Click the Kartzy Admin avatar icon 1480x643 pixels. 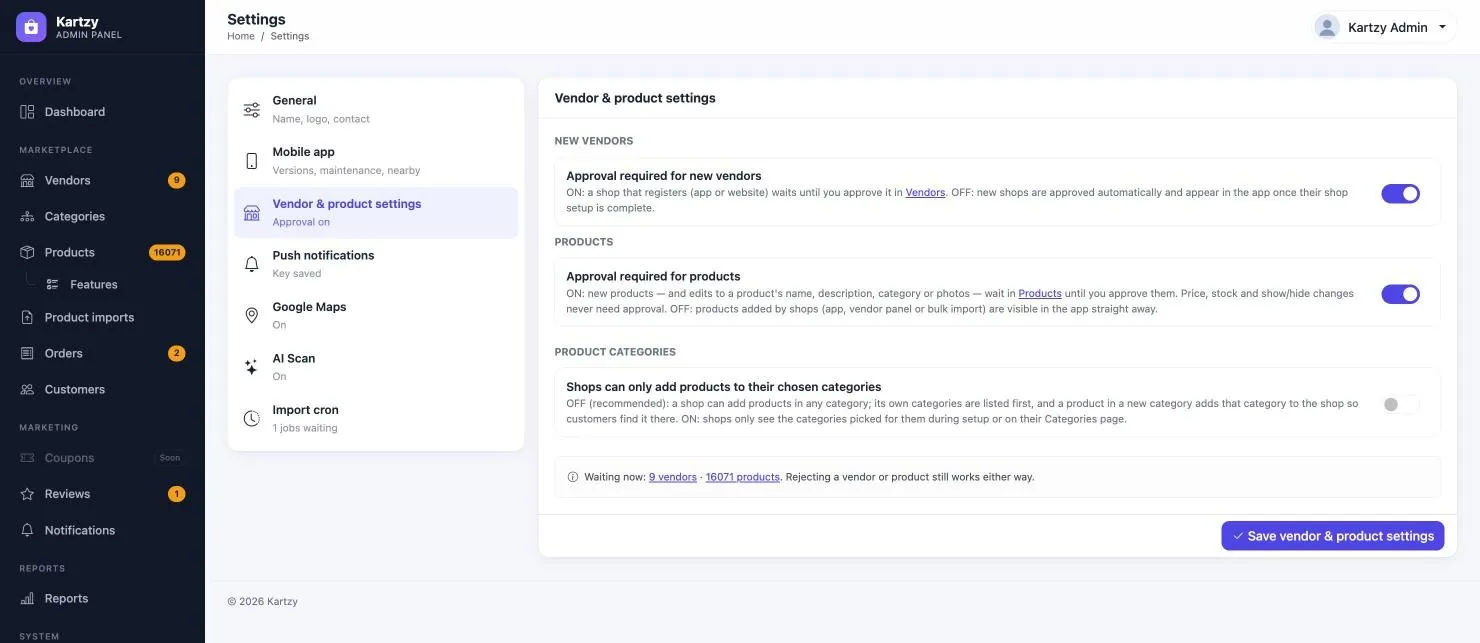coord(1327,27)
